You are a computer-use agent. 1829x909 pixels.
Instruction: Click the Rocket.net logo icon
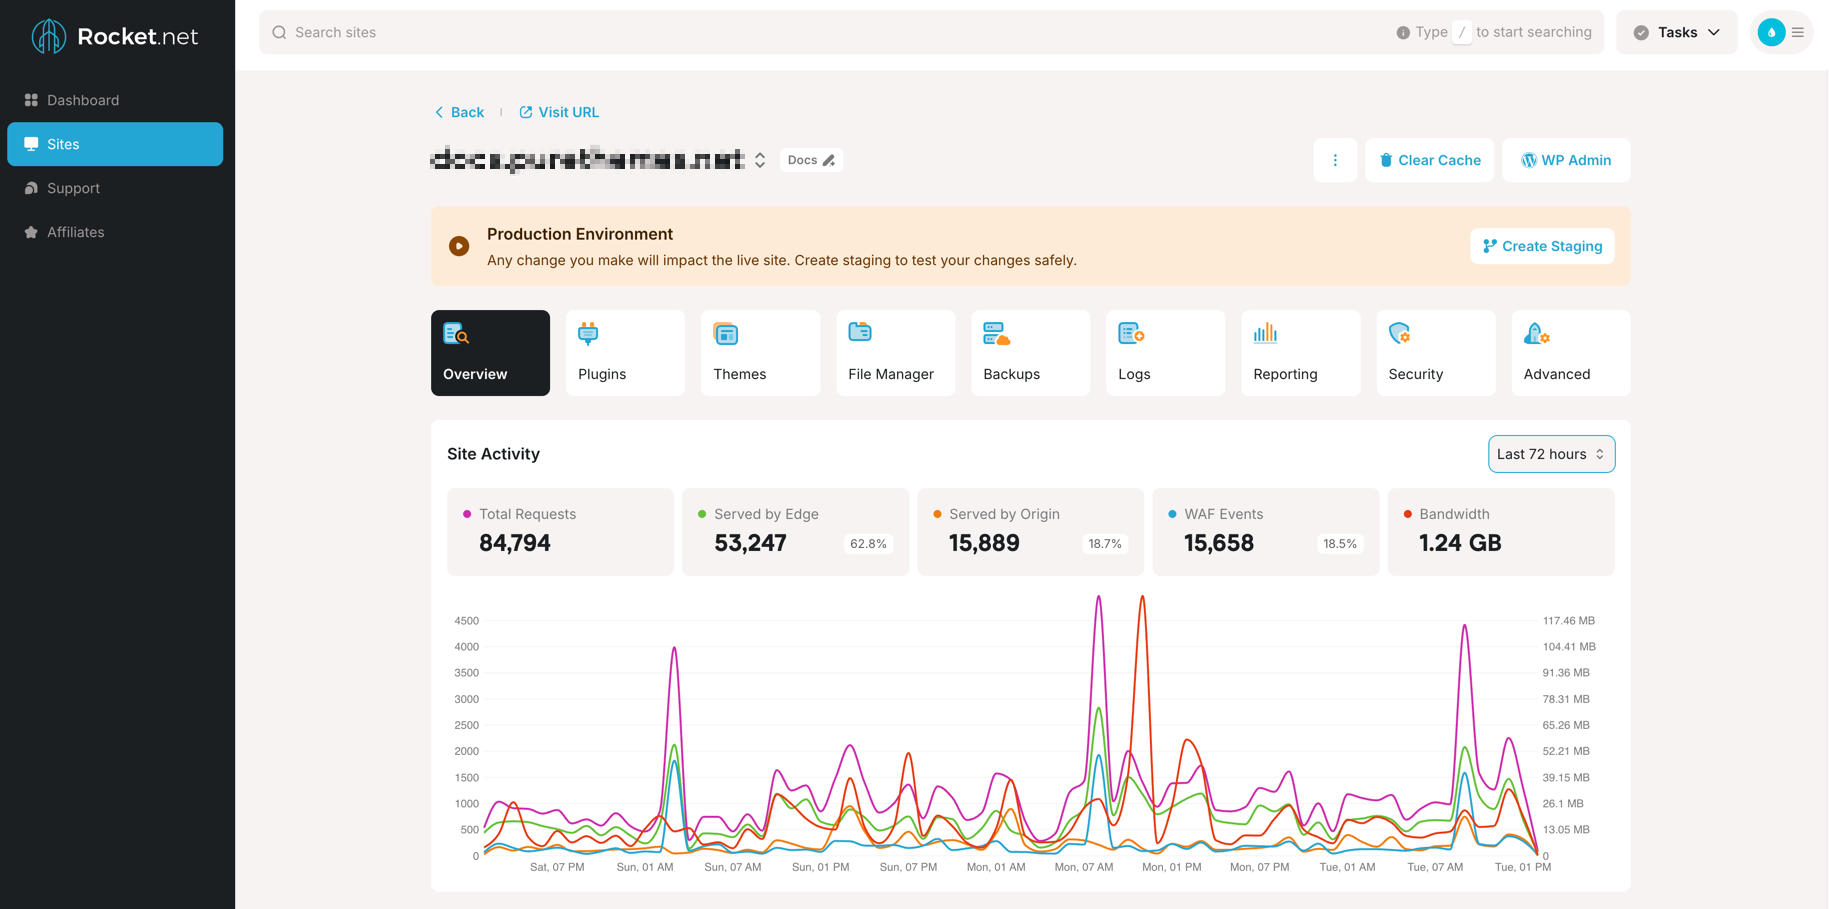tap(48, 36)
